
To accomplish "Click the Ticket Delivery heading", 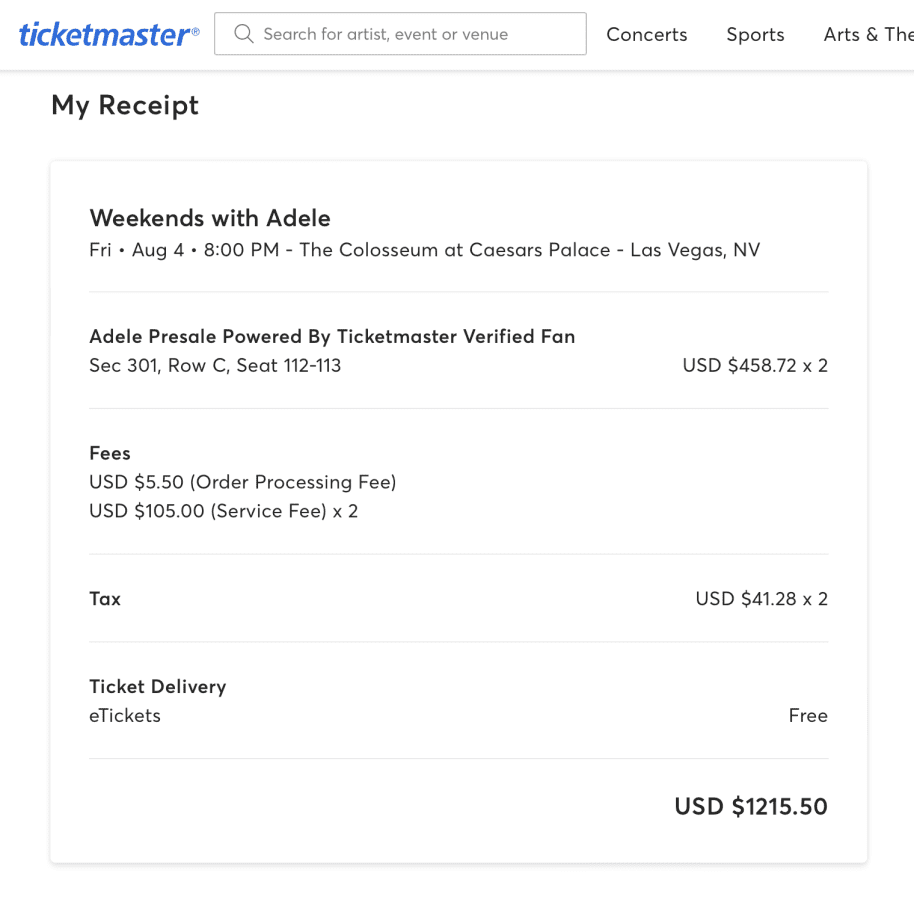I will pos(158,686).
